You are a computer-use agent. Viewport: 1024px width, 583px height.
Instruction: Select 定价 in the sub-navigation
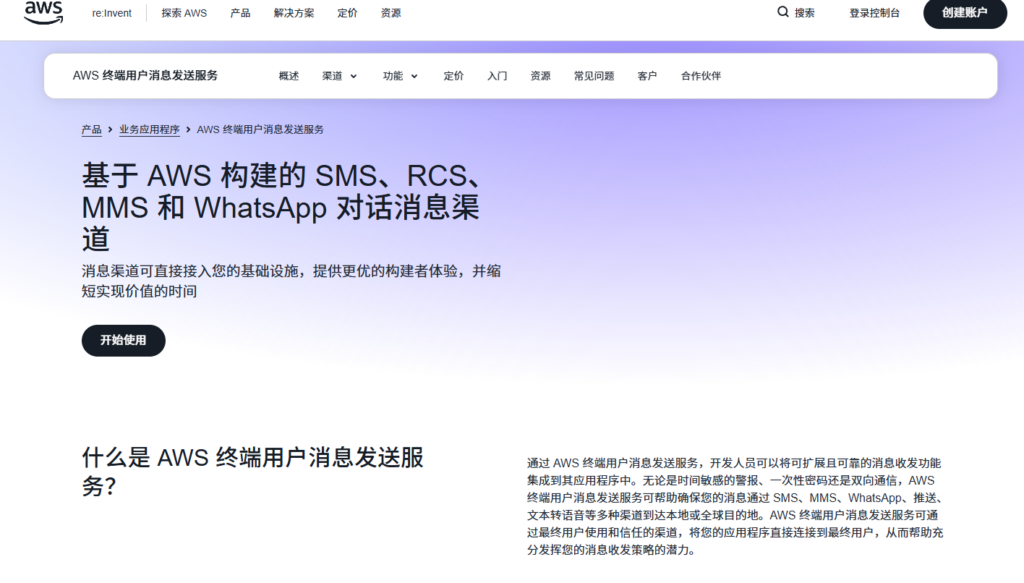click(x=453, y=76)
